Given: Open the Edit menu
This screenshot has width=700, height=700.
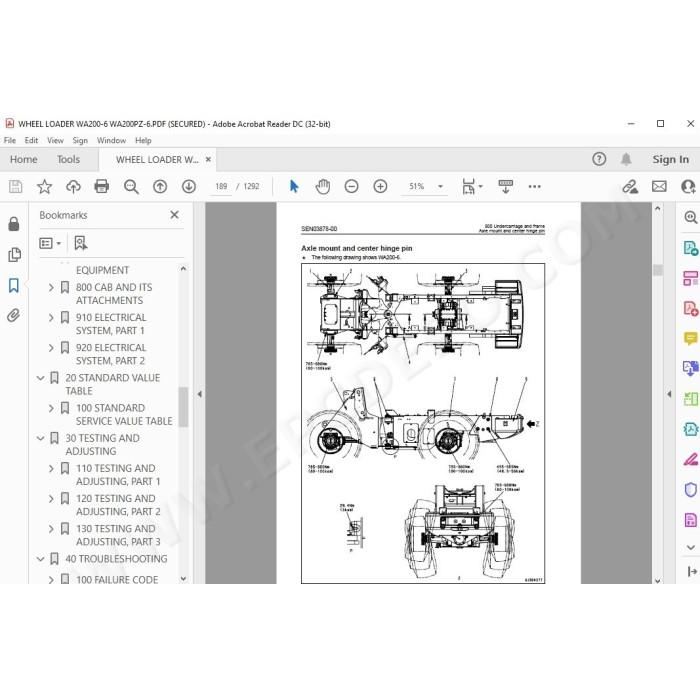Looking at the screenshot, I should 31,140.
